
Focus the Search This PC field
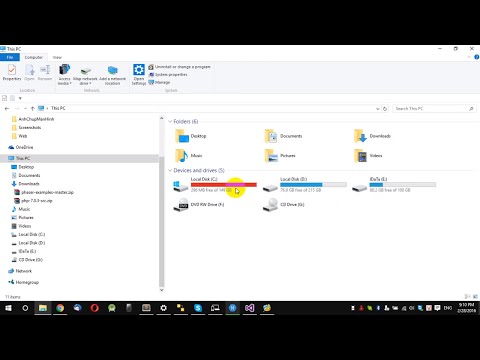click(x=433, y=109)
